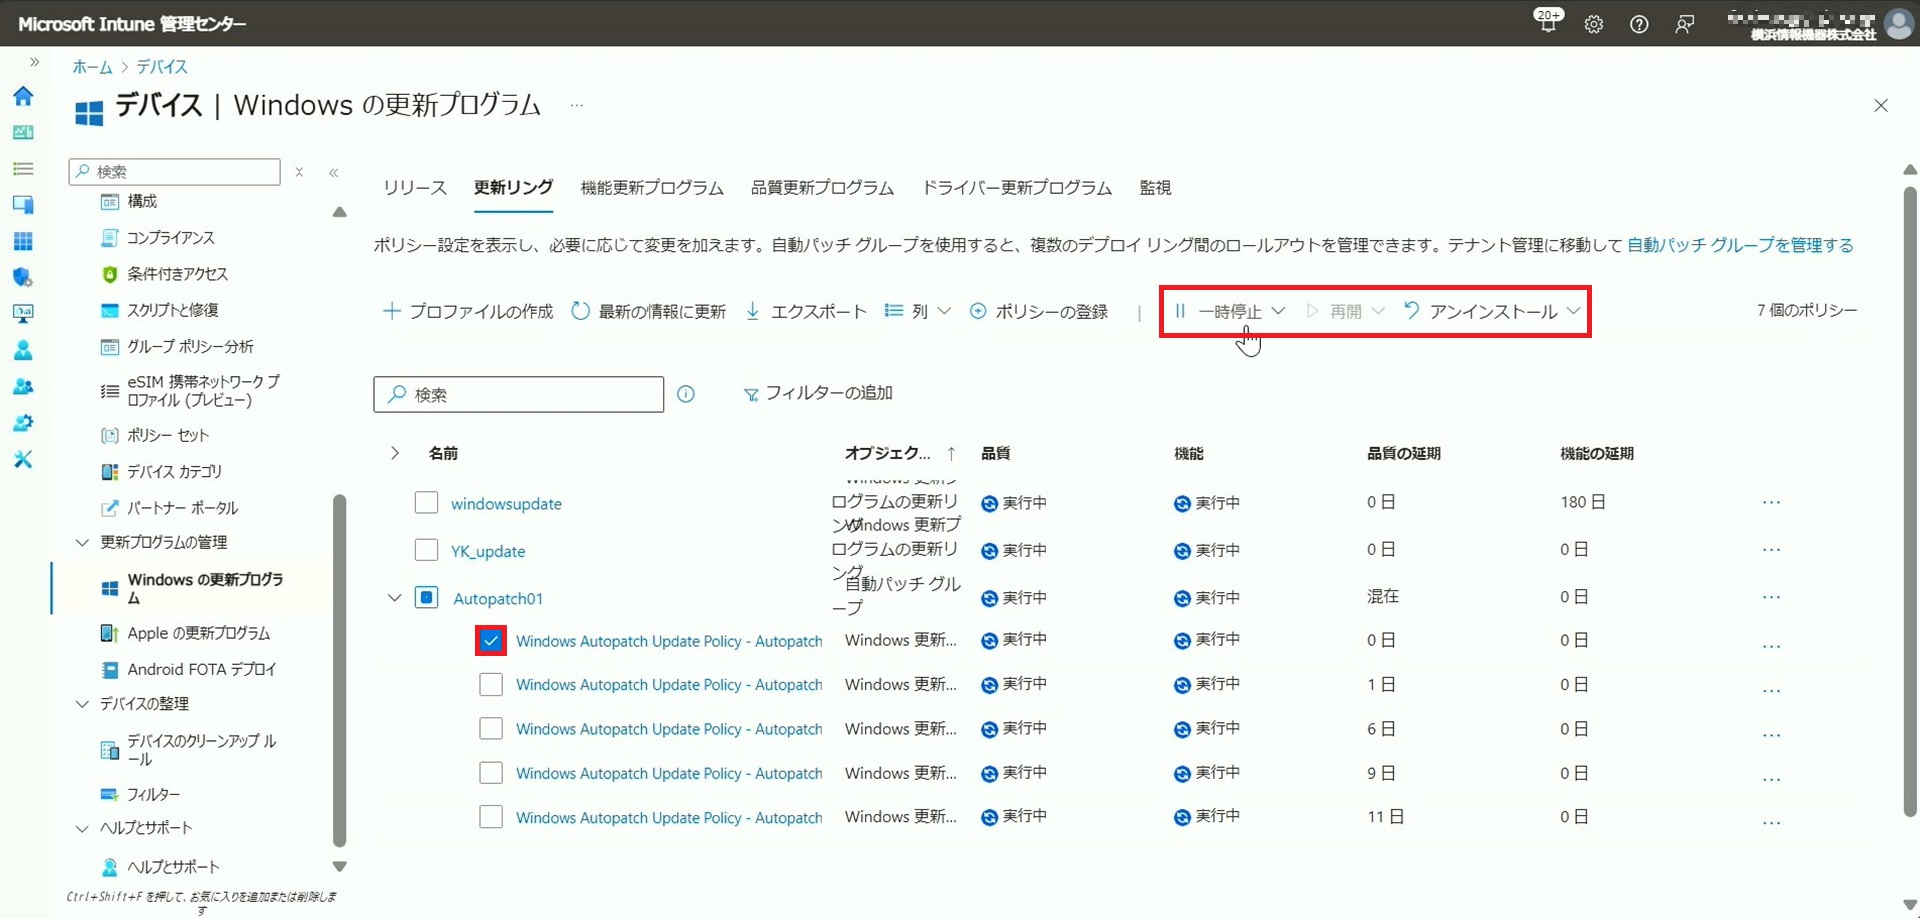
Task: Go to Home icon in rail
Action: tap(23, 96)
